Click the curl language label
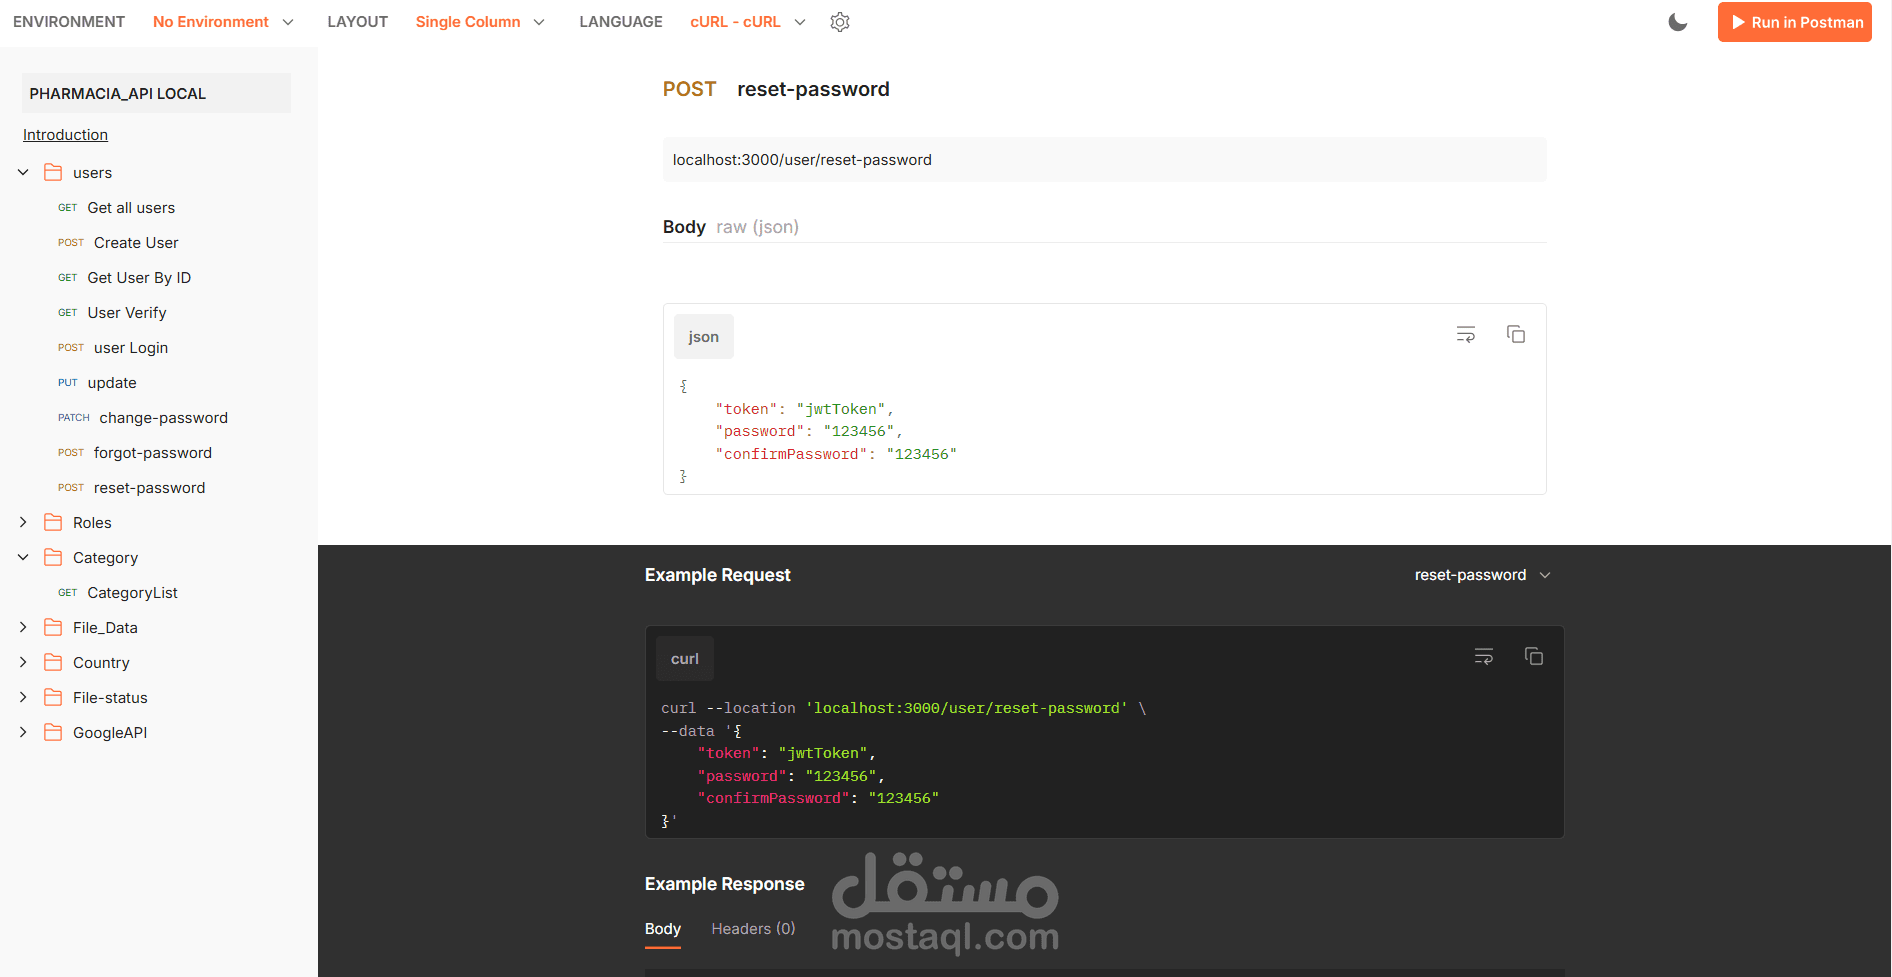 [685, 659]
